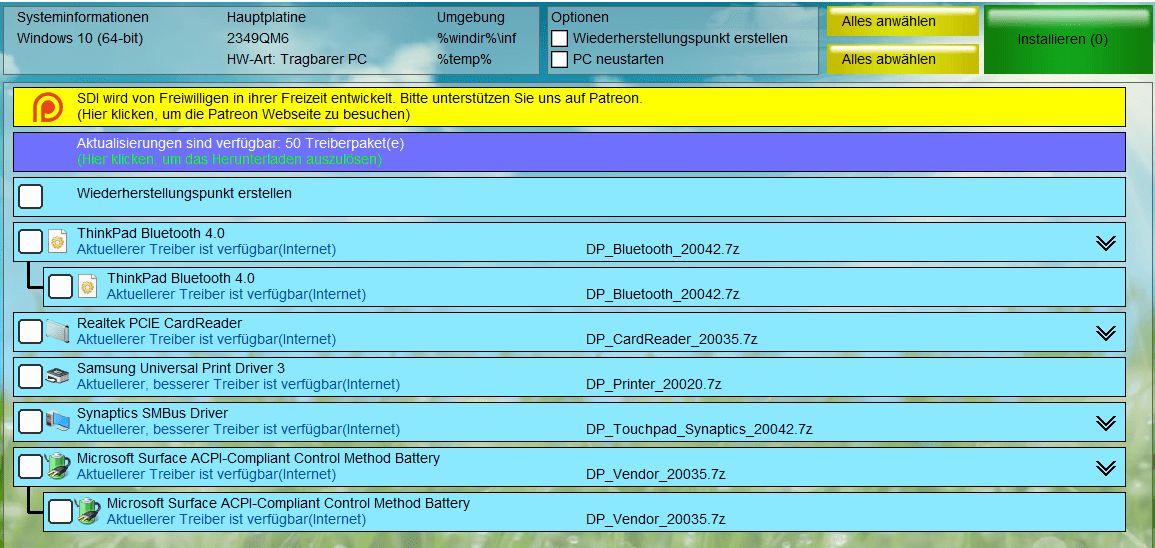Click the Patreon logo icon
Screen dimensions: 1155x548
click(48, 108)
